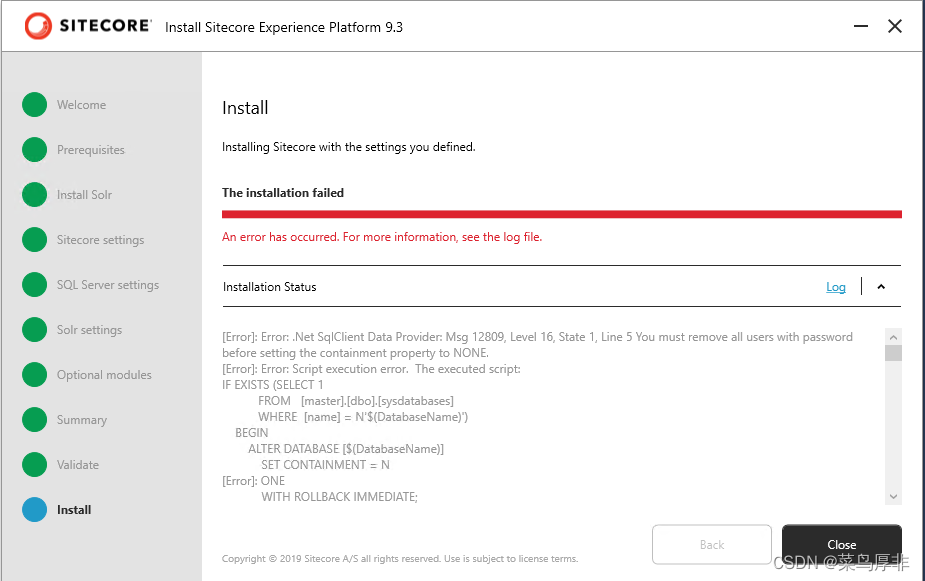Click the 'Installation Status' heading
925x581 pixels.
[270, 287]
